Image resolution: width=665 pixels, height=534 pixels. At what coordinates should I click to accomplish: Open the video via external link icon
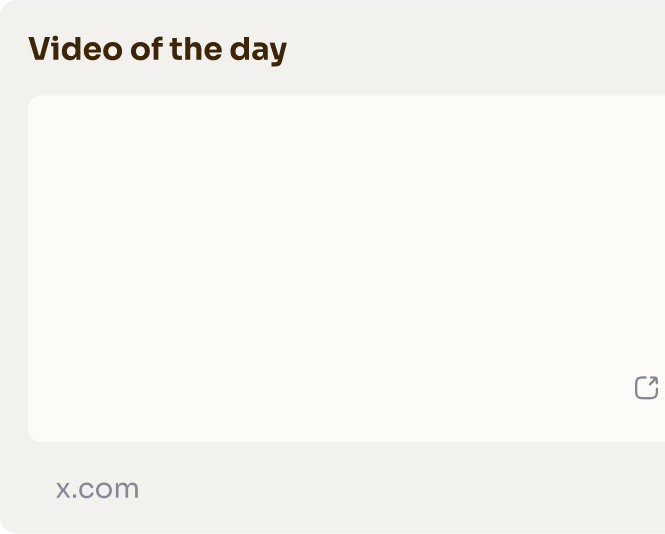(647, 387)
